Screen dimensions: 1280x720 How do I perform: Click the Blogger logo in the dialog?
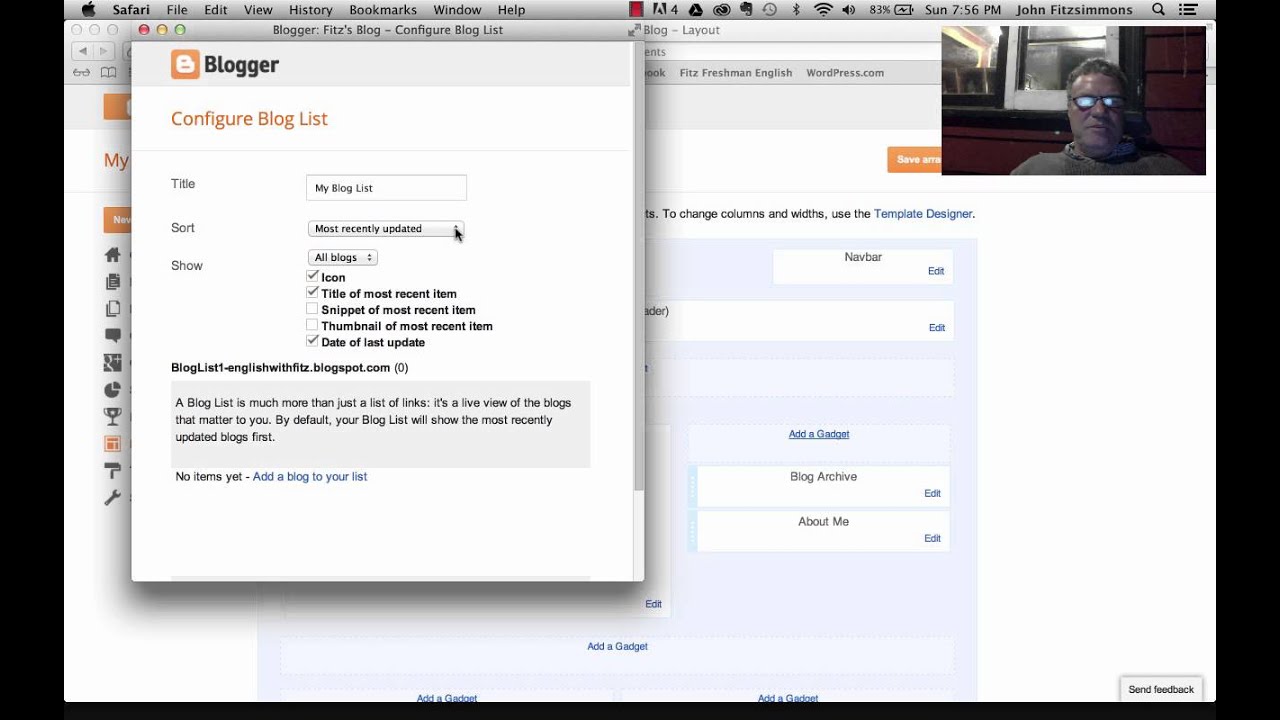tap(225, 65)
